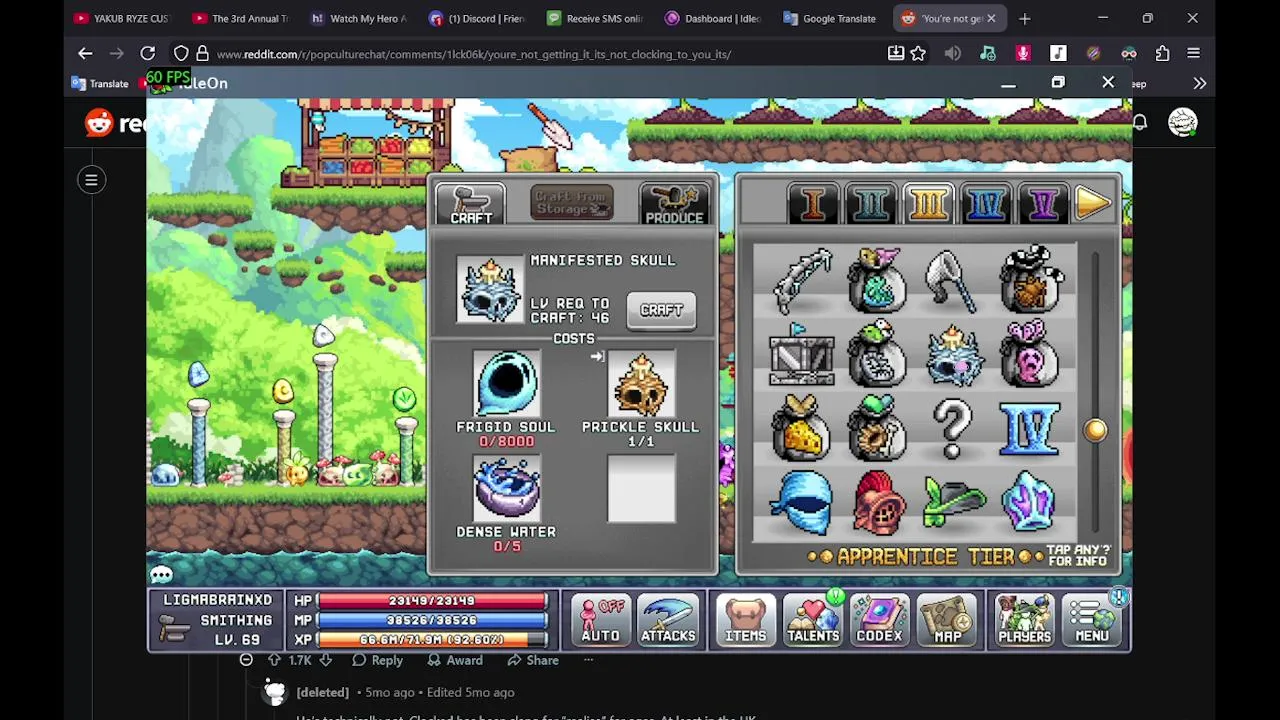Click Award on the Reddit comment

(x=454, y=660)
